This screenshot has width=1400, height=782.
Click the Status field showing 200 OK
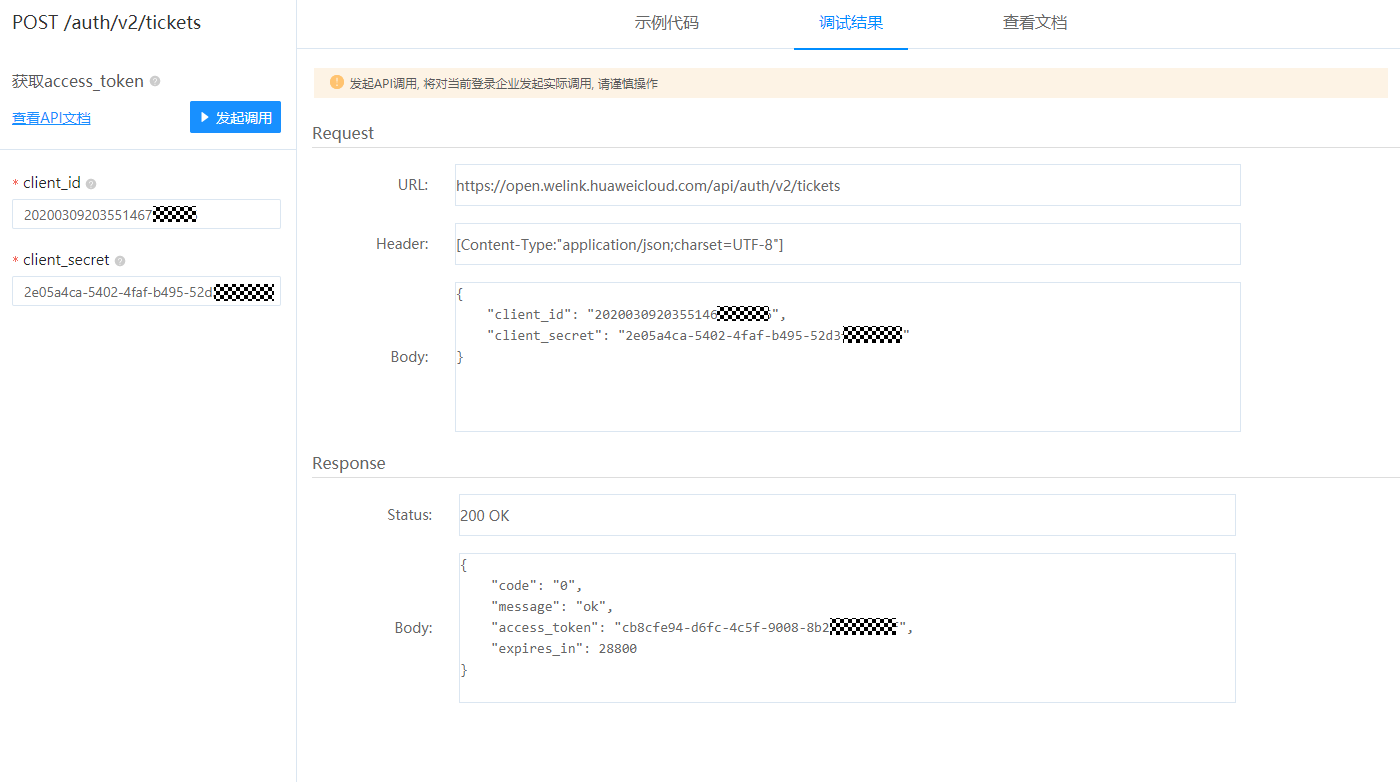[x=845, y=514]
